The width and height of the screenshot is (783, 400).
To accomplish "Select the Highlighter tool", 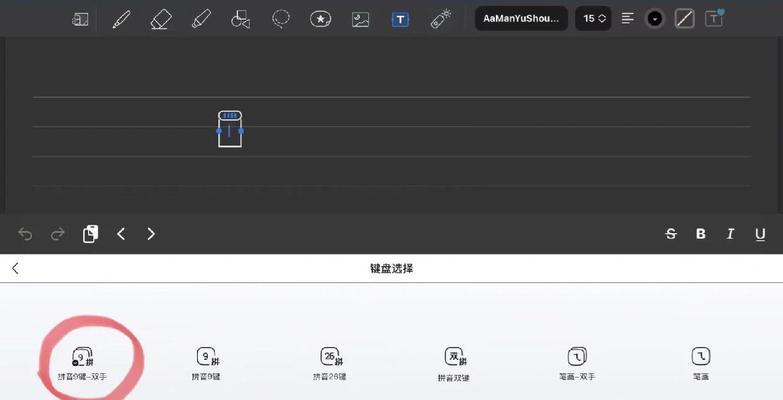I will click(x=201, y=19).
